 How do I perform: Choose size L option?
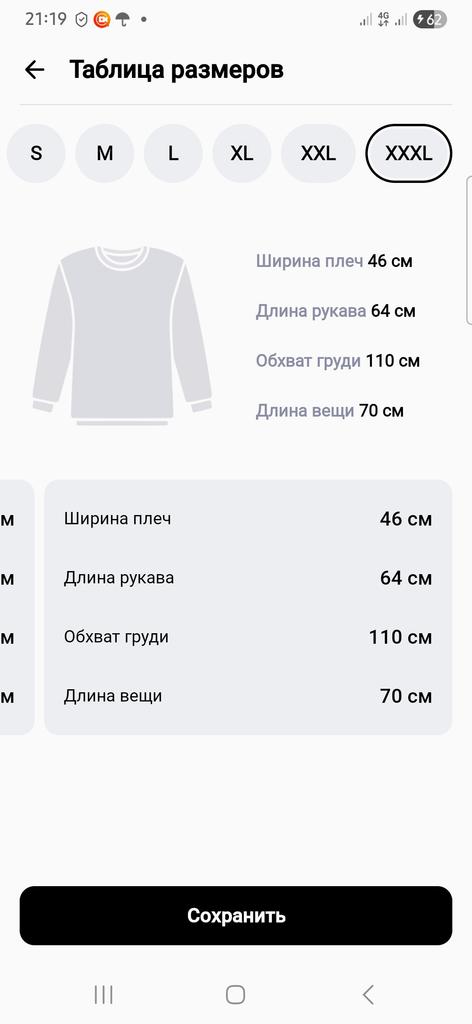[x=173, y=153]
